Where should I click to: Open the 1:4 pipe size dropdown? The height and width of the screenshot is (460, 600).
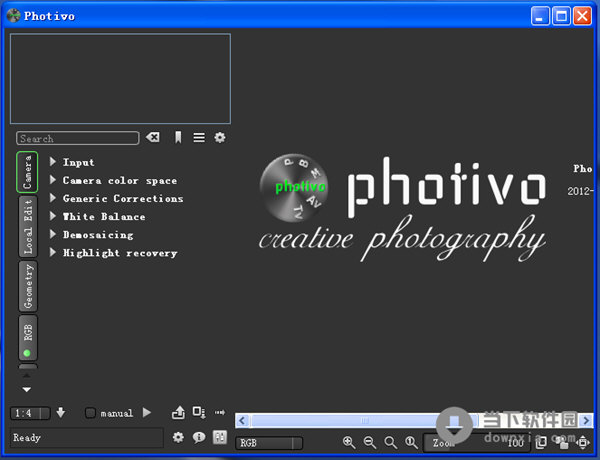coord(30,413)
